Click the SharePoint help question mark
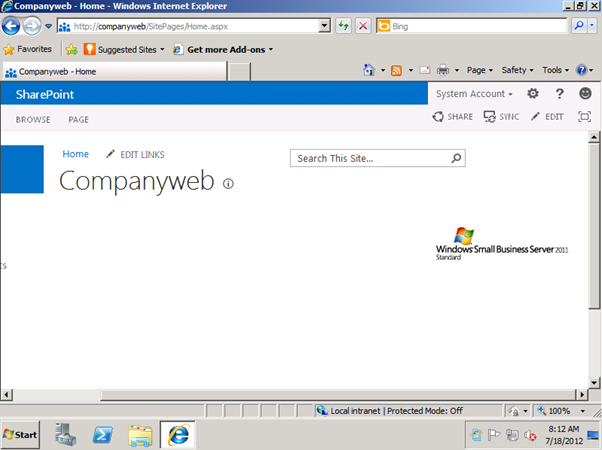The image size is (602, 450). [559, 94]
